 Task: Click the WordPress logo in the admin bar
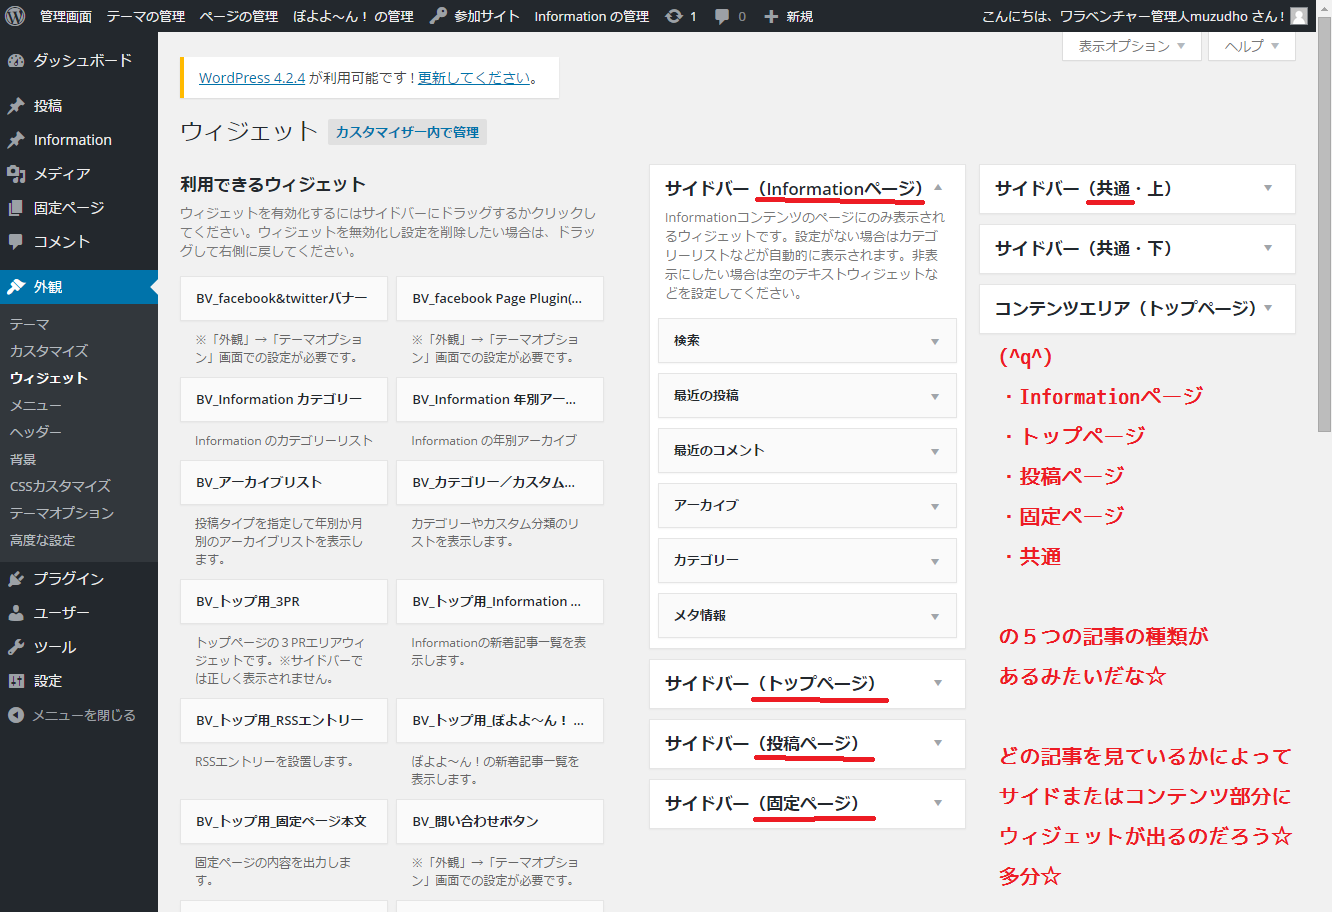[x=15, y=16]
